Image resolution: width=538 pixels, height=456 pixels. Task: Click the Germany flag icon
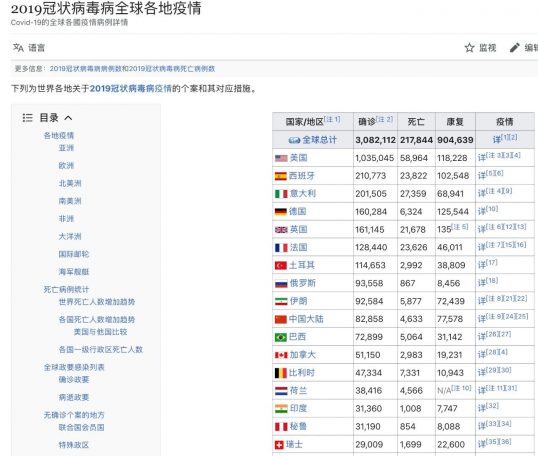pos(281,212)
